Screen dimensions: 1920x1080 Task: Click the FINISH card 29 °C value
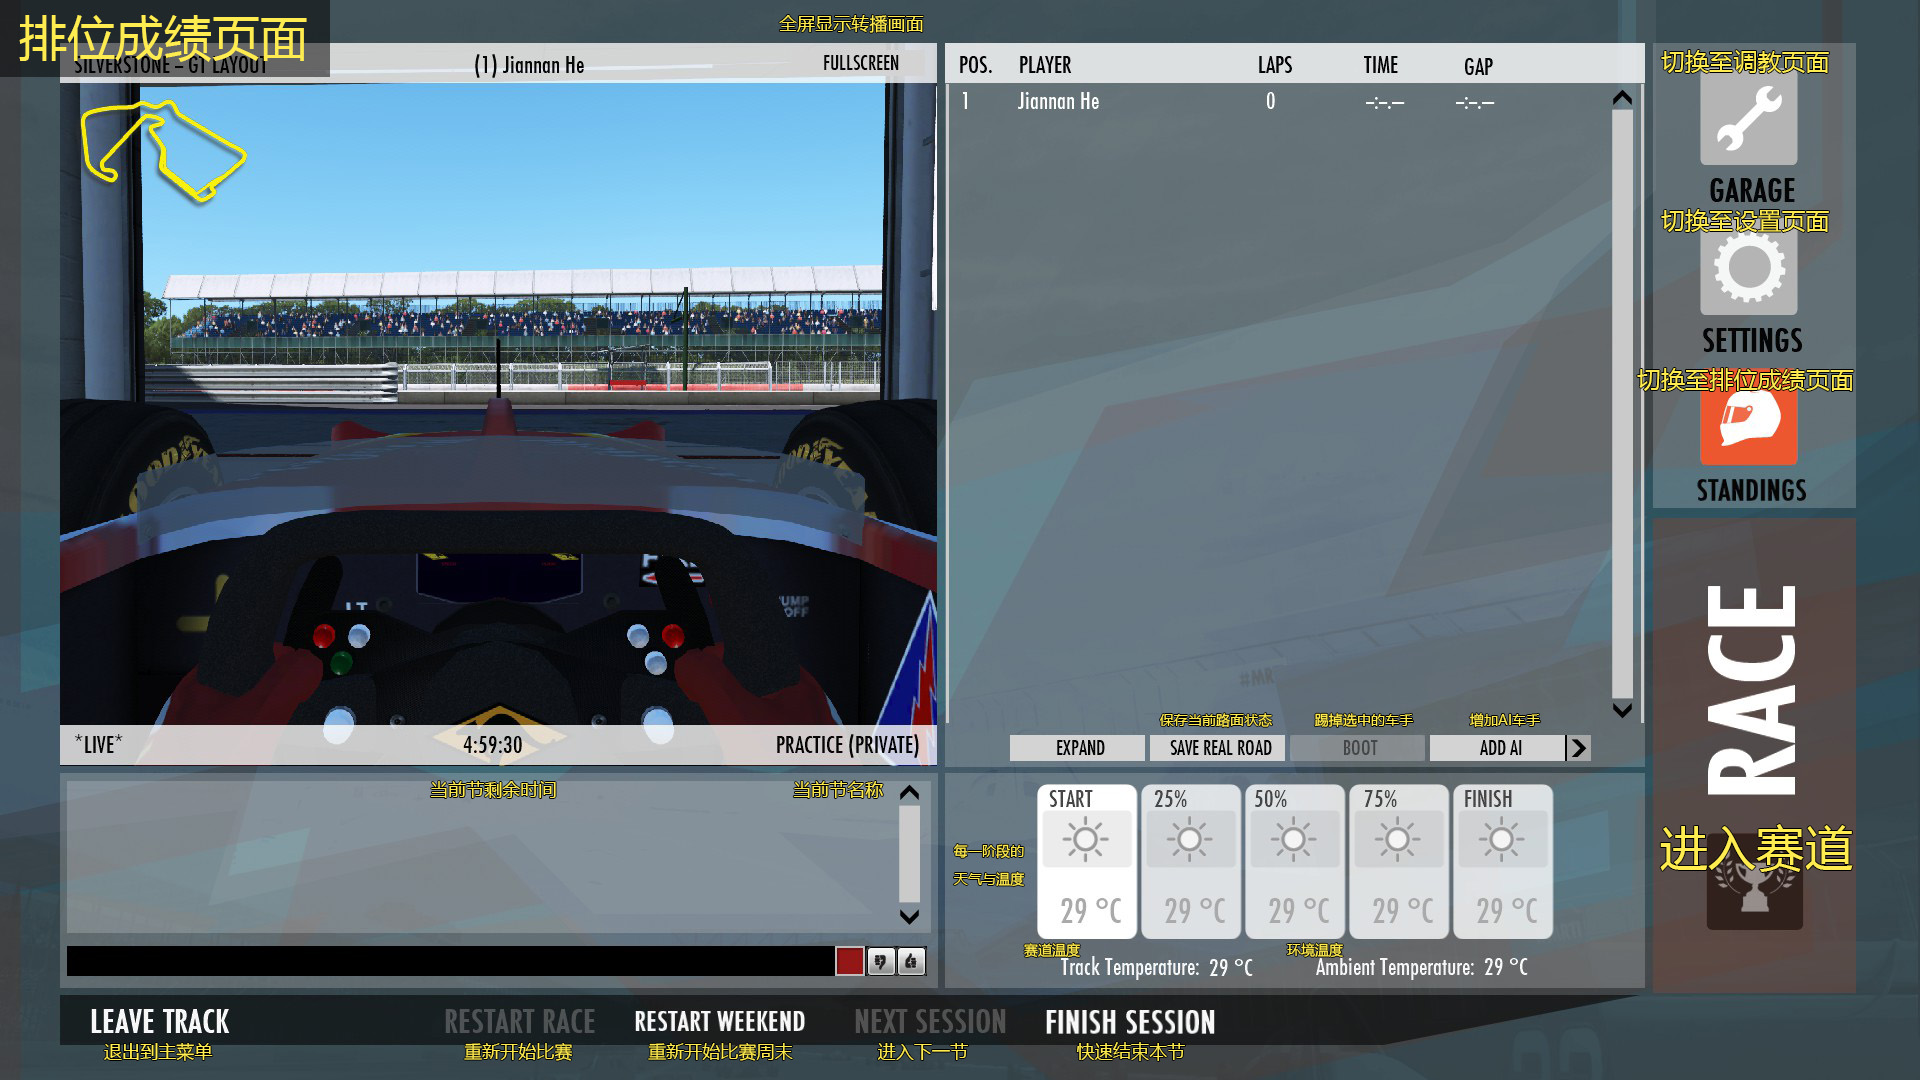pos(1507,911)
